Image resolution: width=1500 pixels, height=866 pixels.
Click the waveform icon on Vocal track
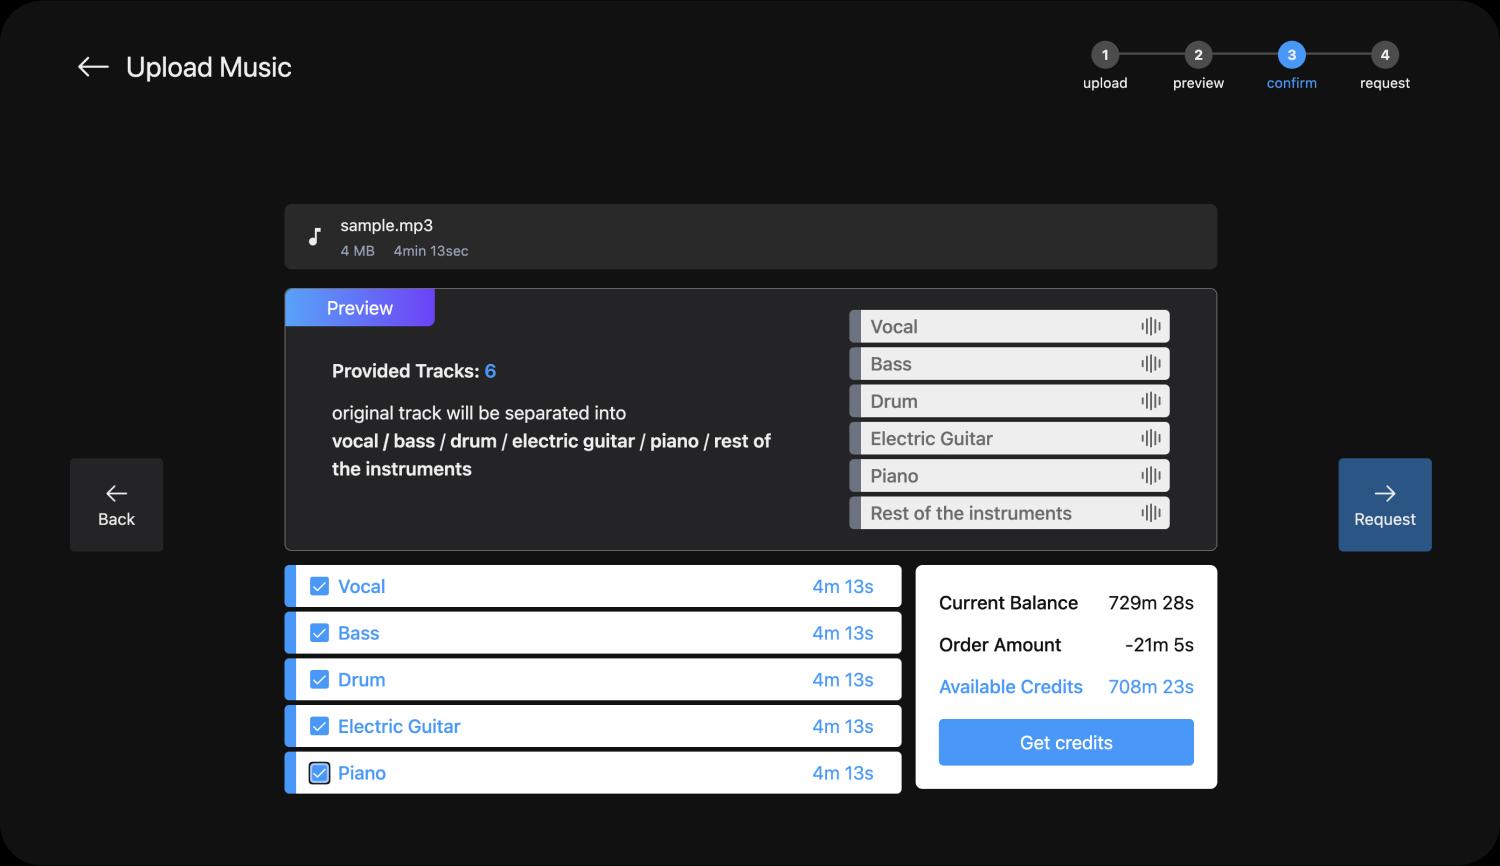coord(1151,326)
